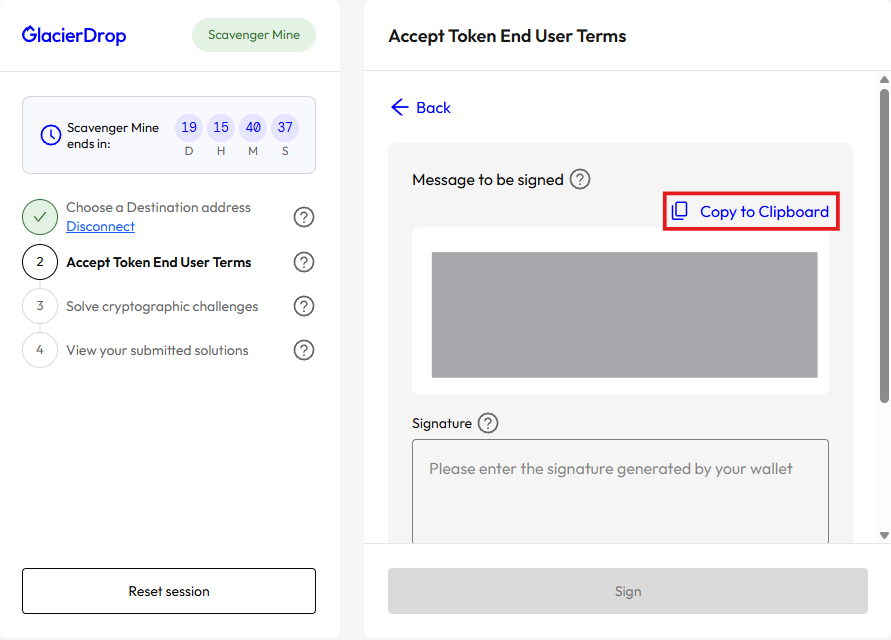Click the green checkmark on step one

40,217
